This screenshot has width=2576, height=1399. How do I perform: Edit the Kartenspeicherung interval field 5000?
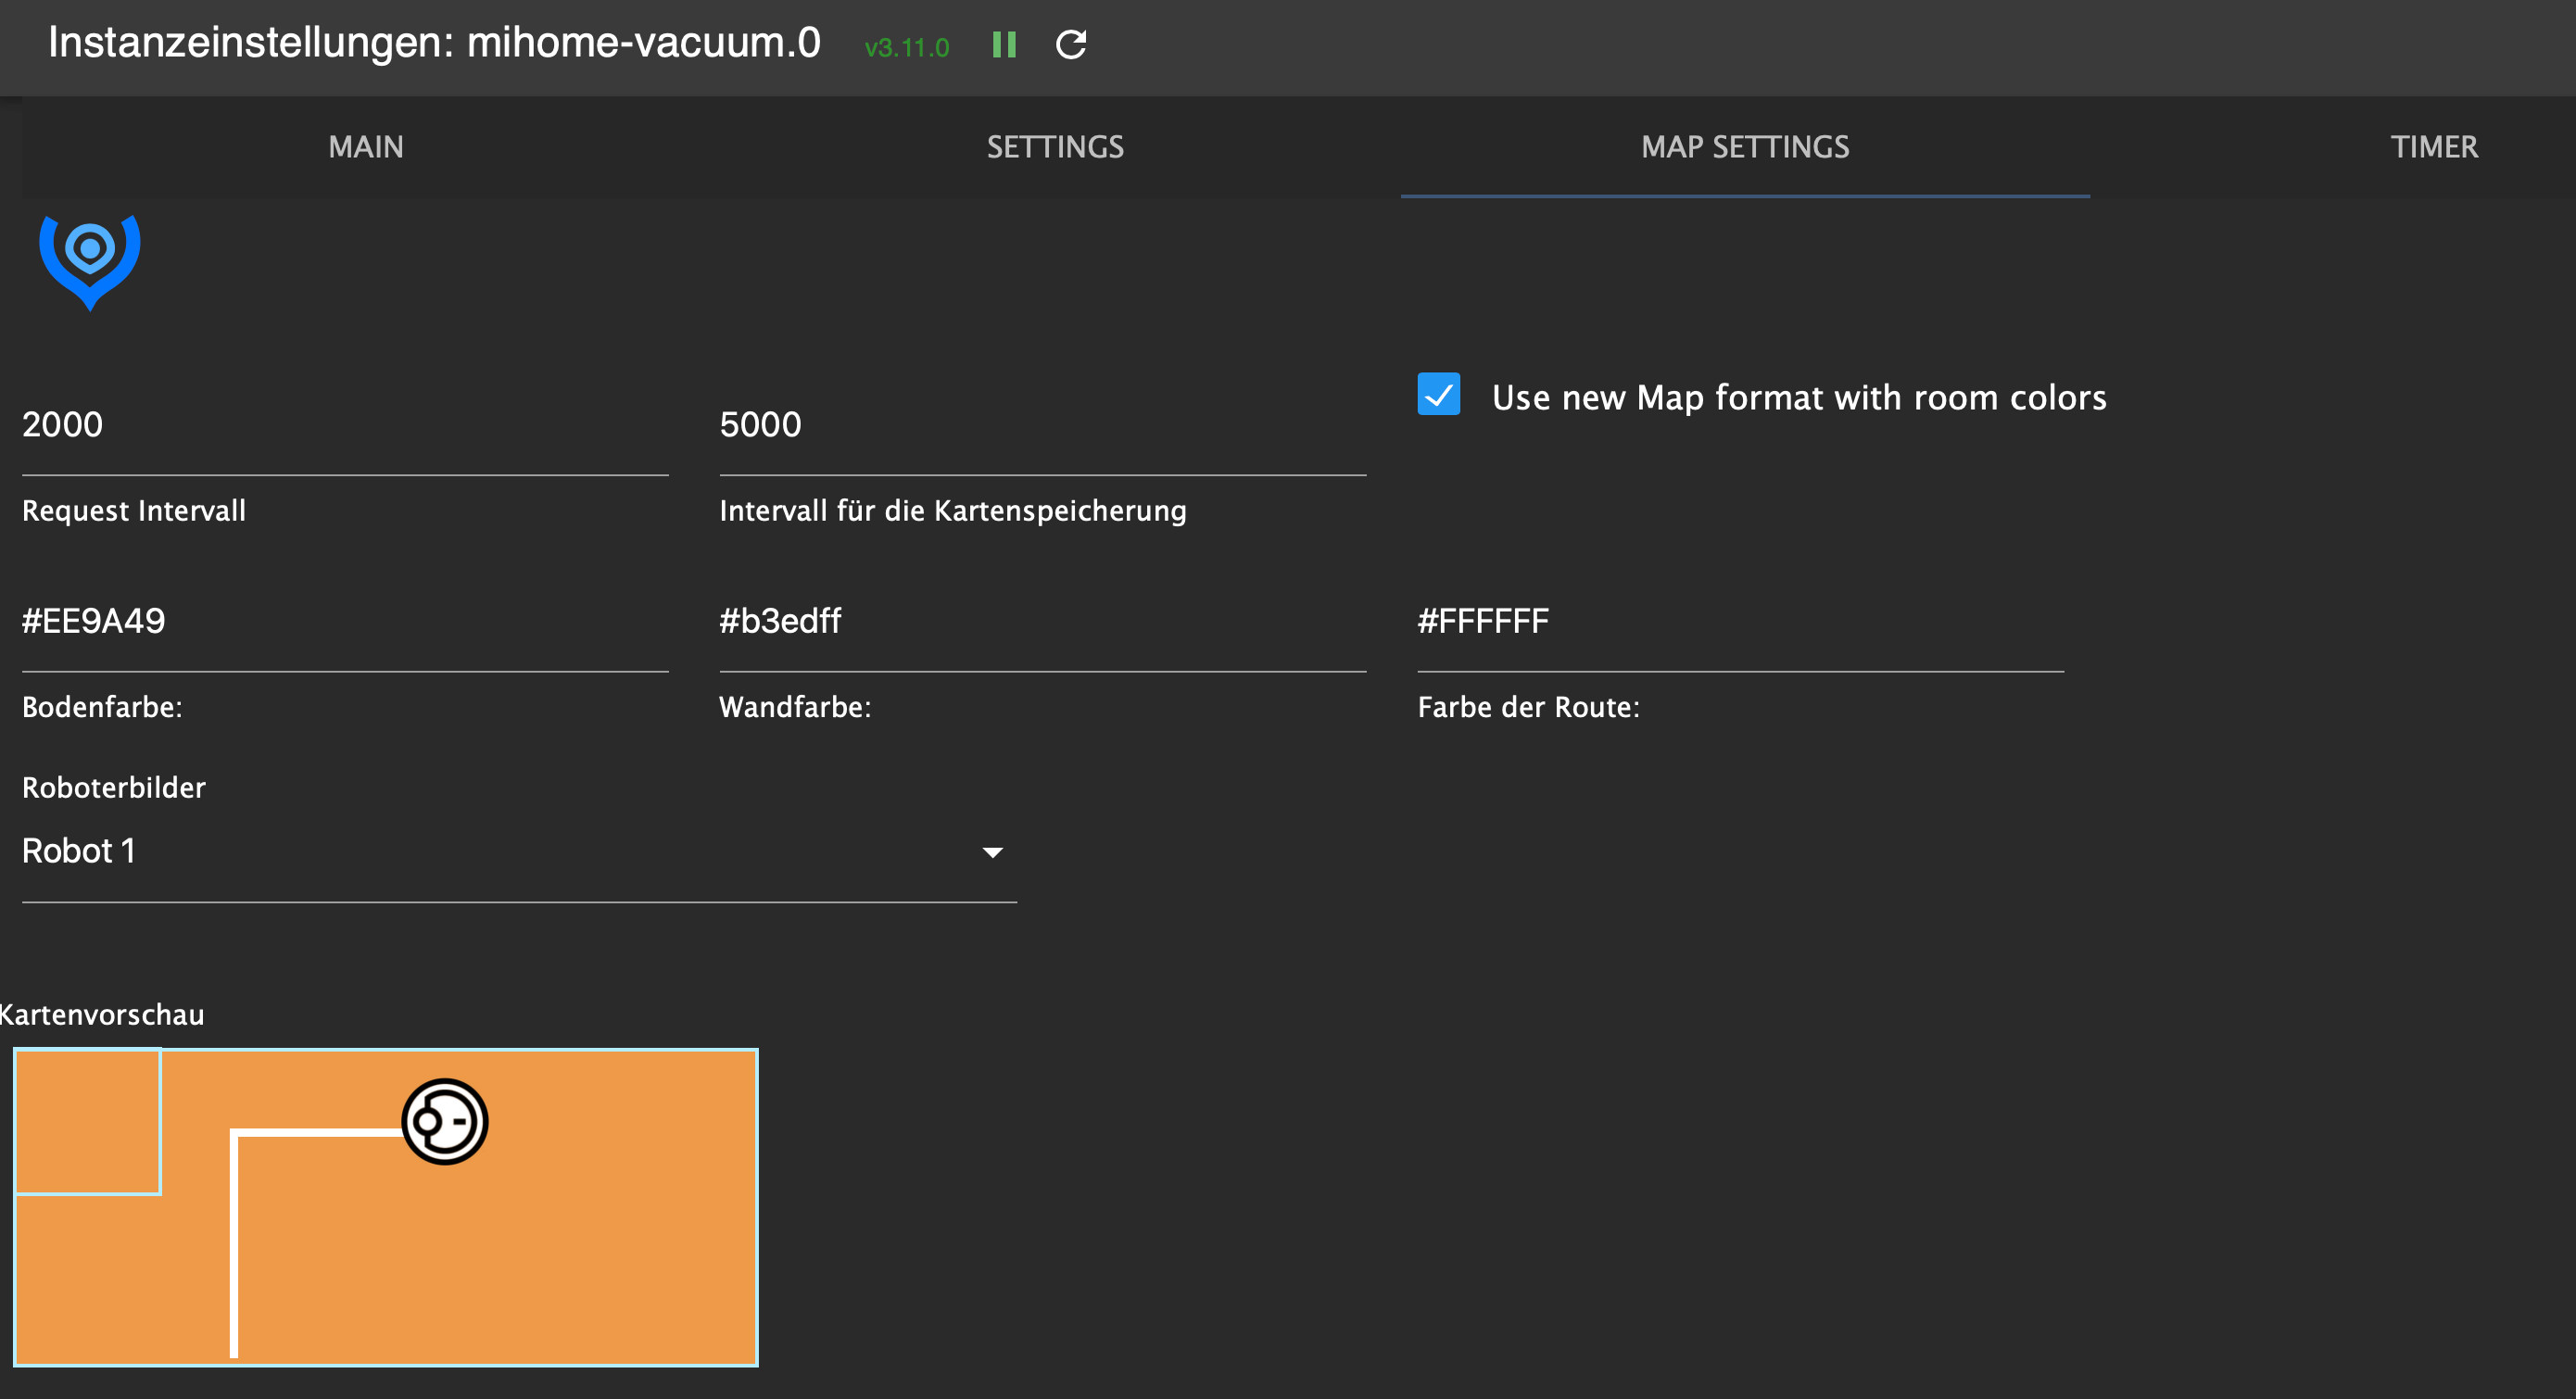coord(1042,426)
